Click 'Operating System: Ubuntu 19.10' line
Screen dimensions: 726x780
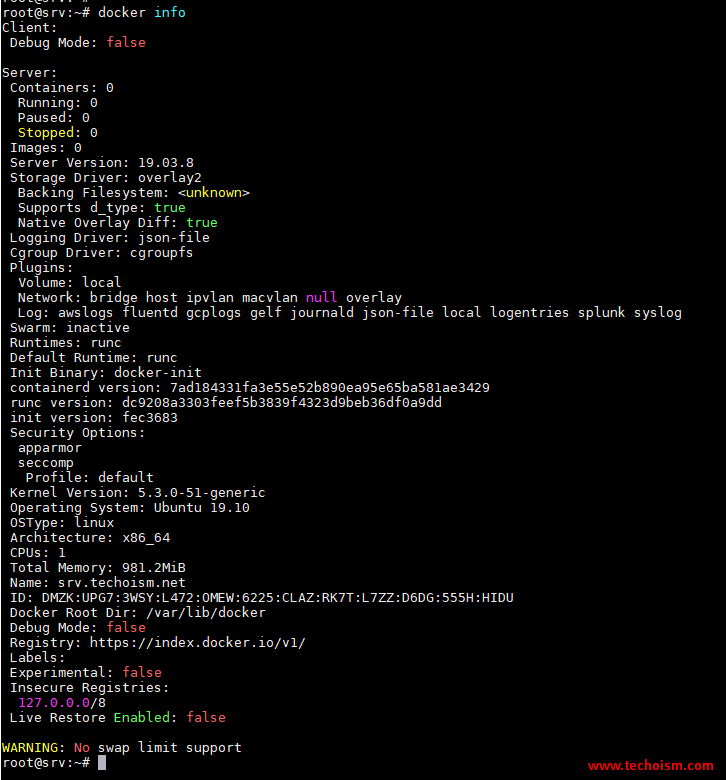[130, 507]
